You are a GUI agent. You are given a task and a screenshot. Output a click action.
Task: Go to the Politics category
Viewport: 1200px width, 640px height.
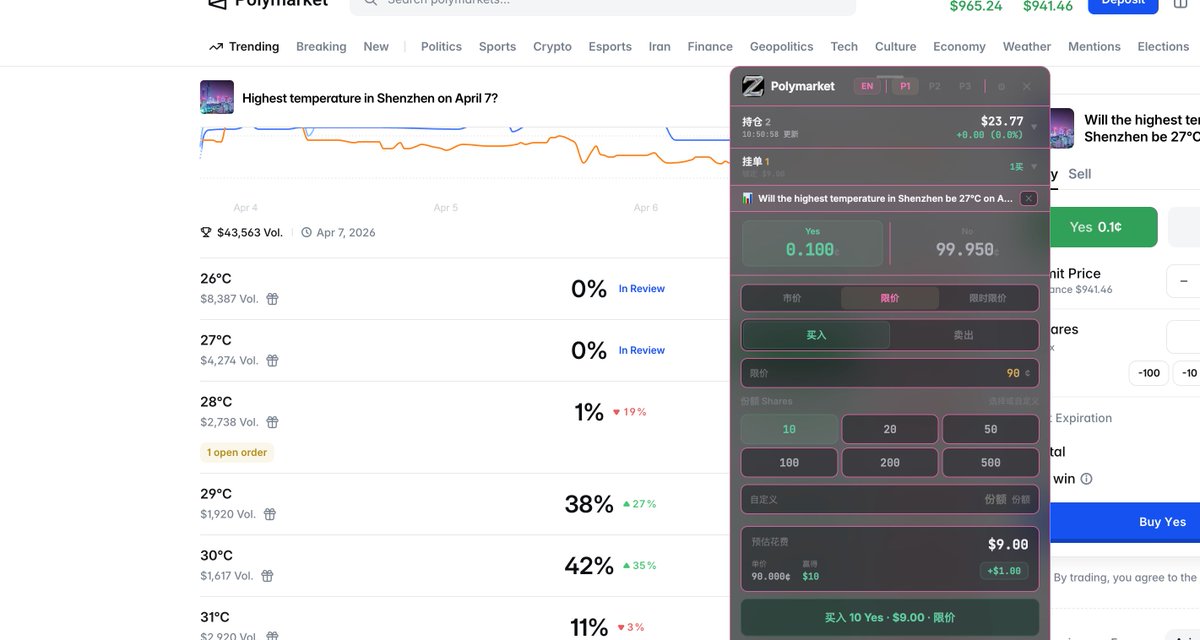[441, 47]
